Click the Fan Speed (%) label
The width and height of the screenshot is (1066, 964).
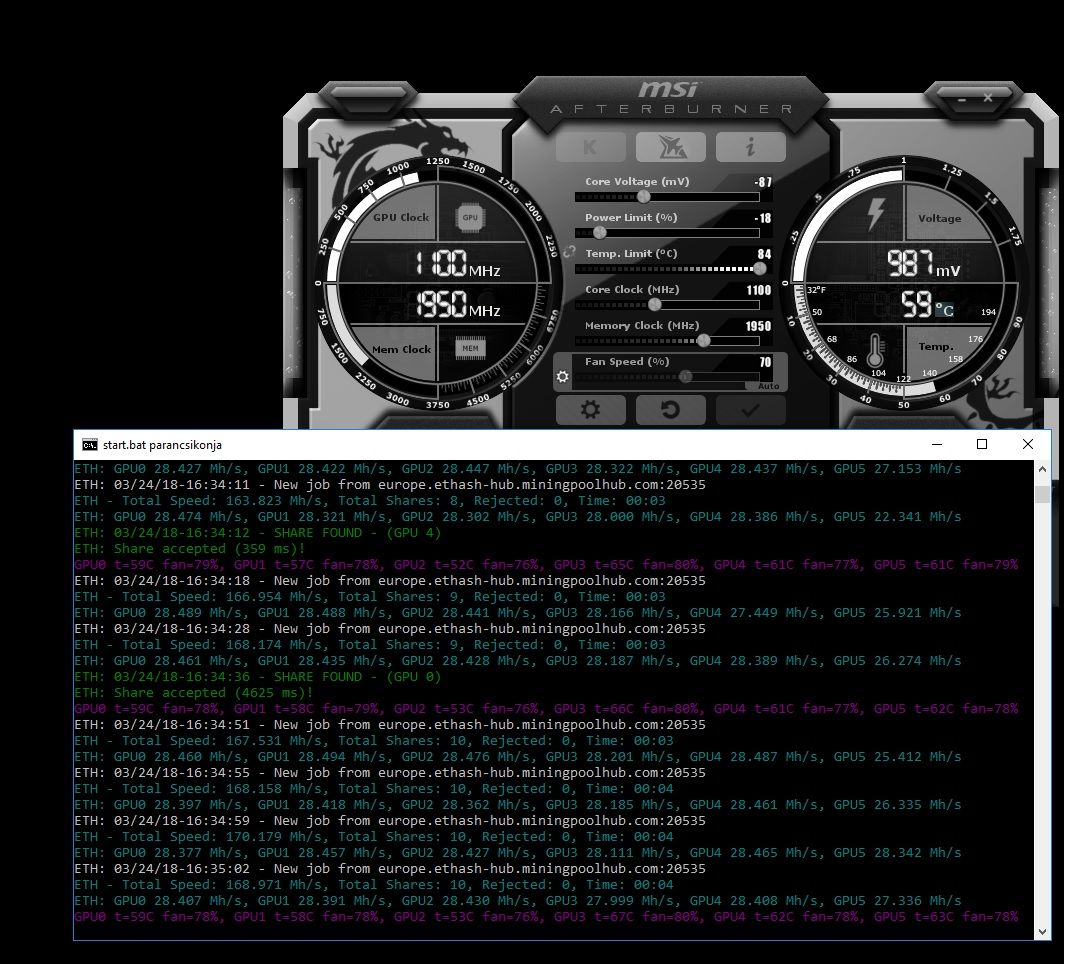[x=627, y=362]
